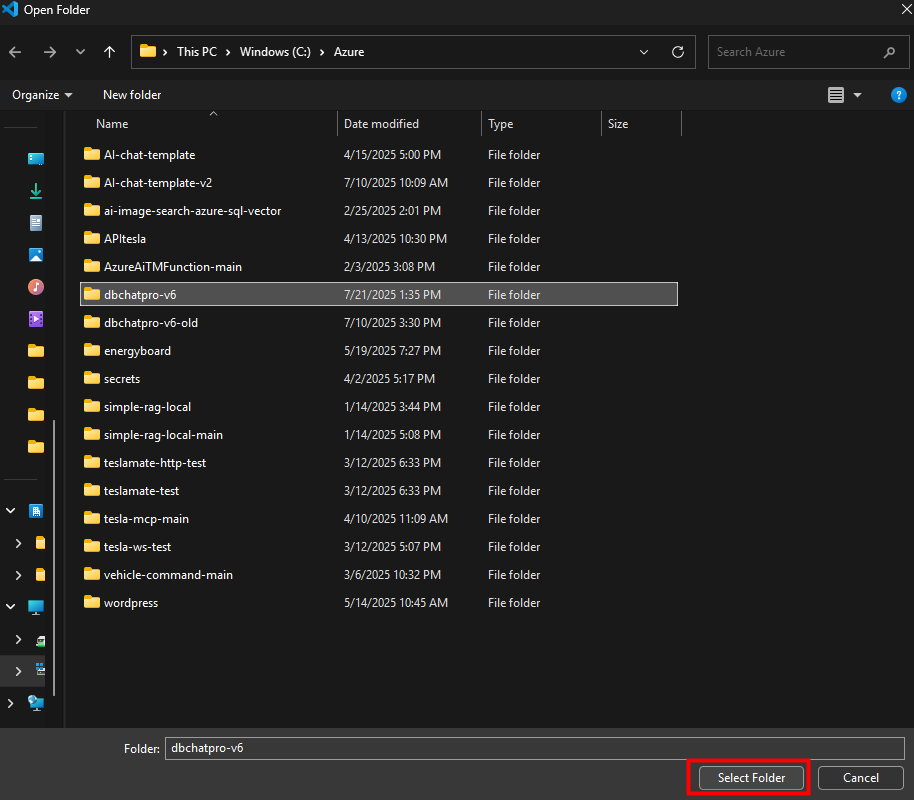
Task: Select blue building icon in navigation pane
Action: pyautogui.click(x=36, y=511)
